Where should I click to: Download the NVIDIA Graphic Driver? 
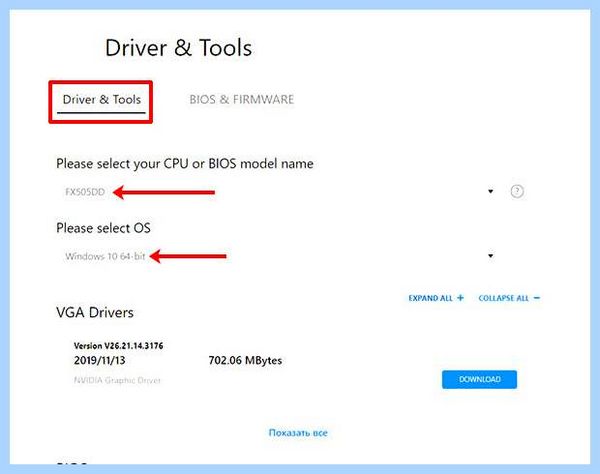click(x=479, y=379)
